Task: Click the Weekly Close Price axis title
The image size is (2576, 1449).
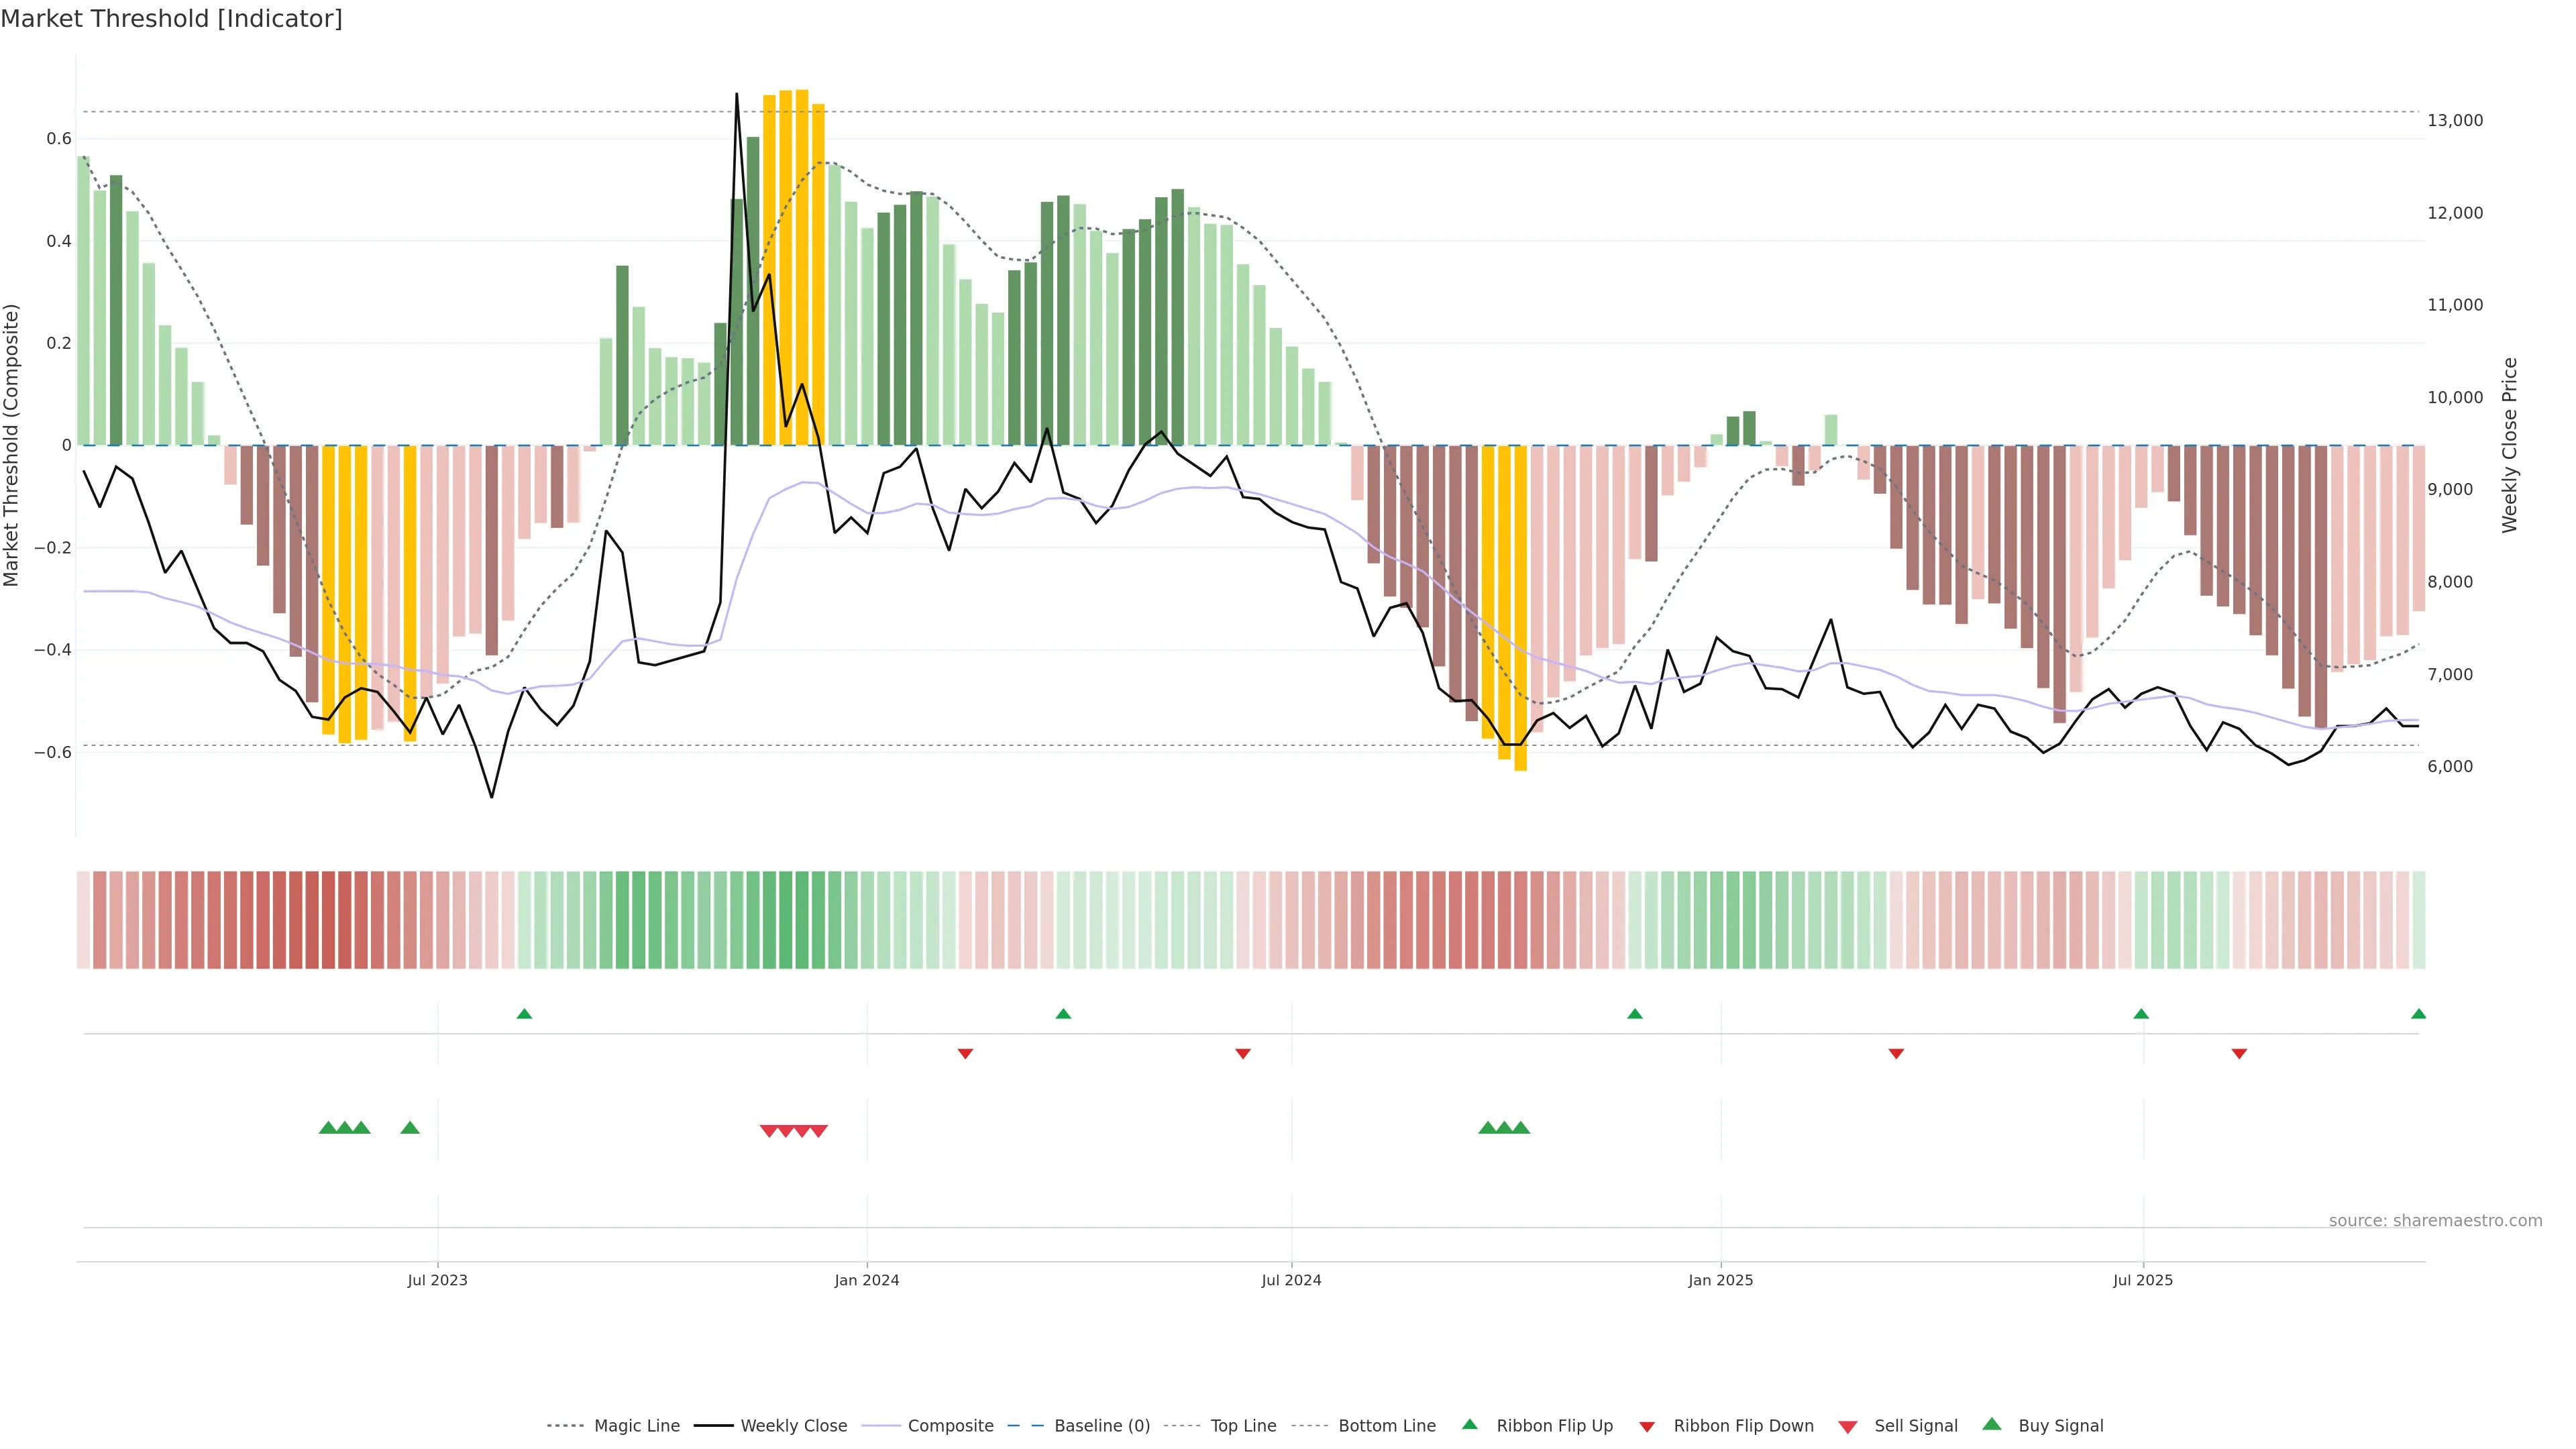Action: click(x=2510, y=445)
